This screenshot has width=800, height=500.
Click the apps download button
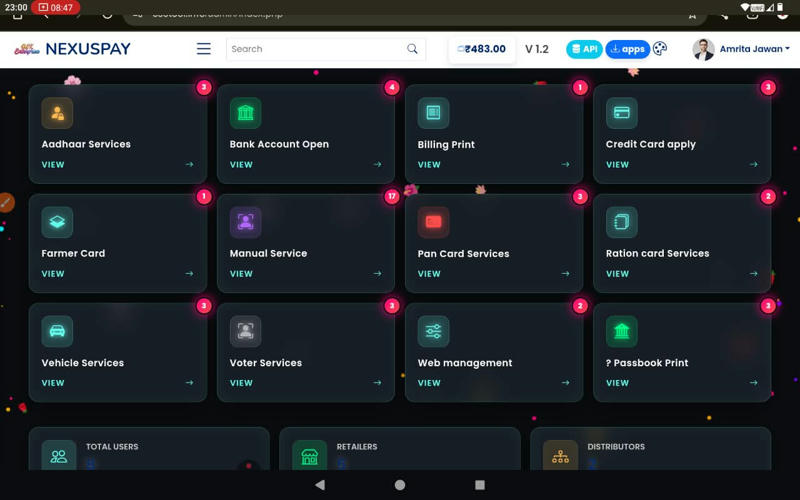628,49
